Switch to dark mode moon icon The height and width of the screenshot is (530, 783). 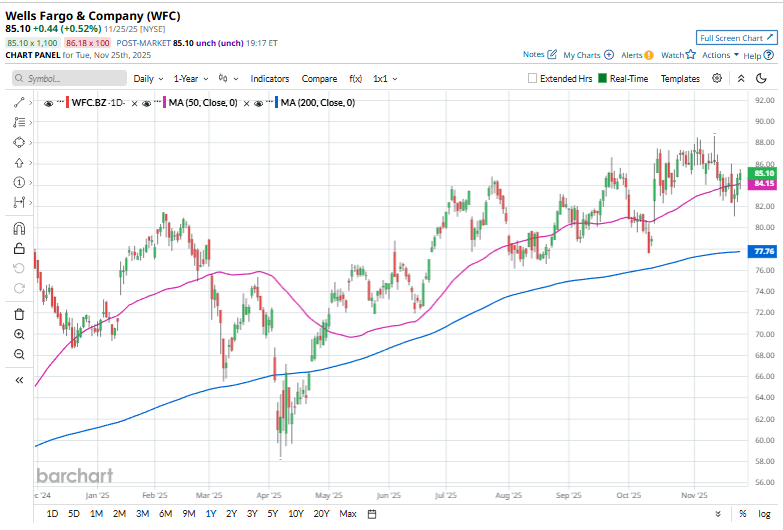click(761, 78)
